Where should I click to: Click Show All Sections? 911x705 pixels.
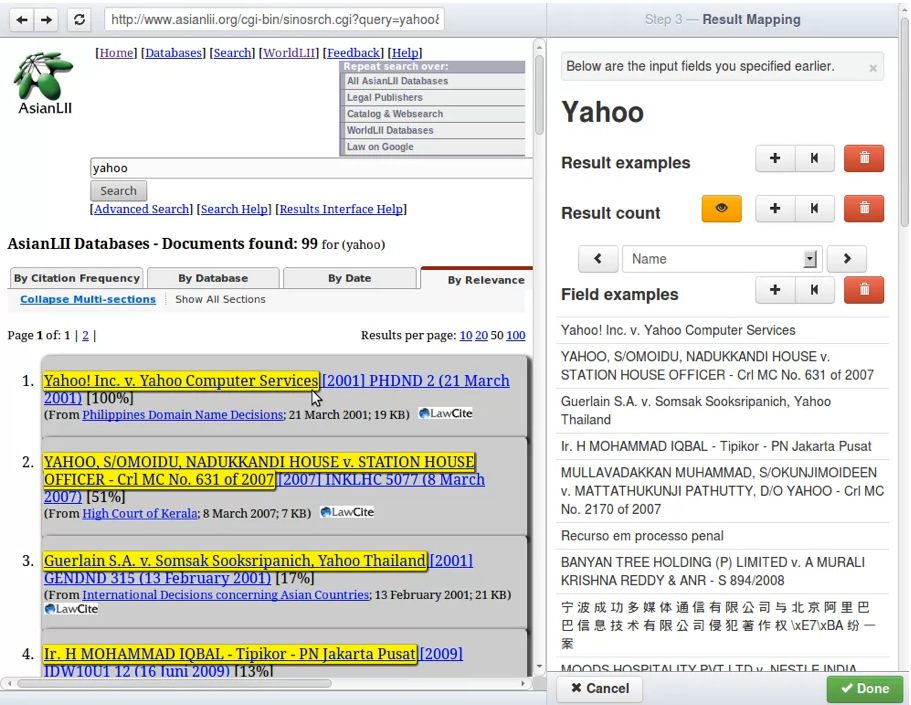pos(220,299)
